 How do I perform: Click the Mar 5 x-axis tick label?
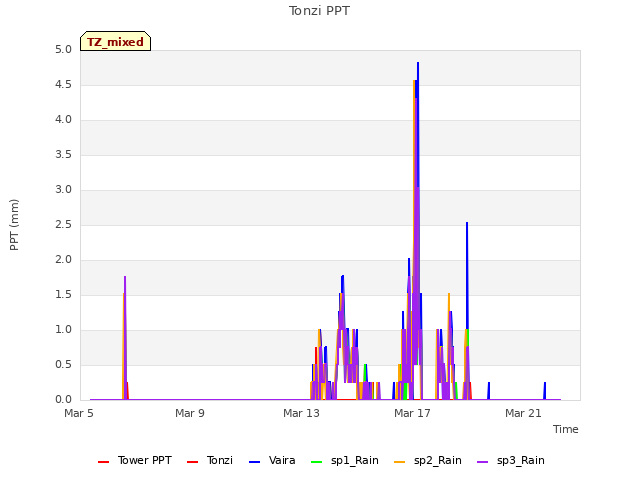coord(79,413)
